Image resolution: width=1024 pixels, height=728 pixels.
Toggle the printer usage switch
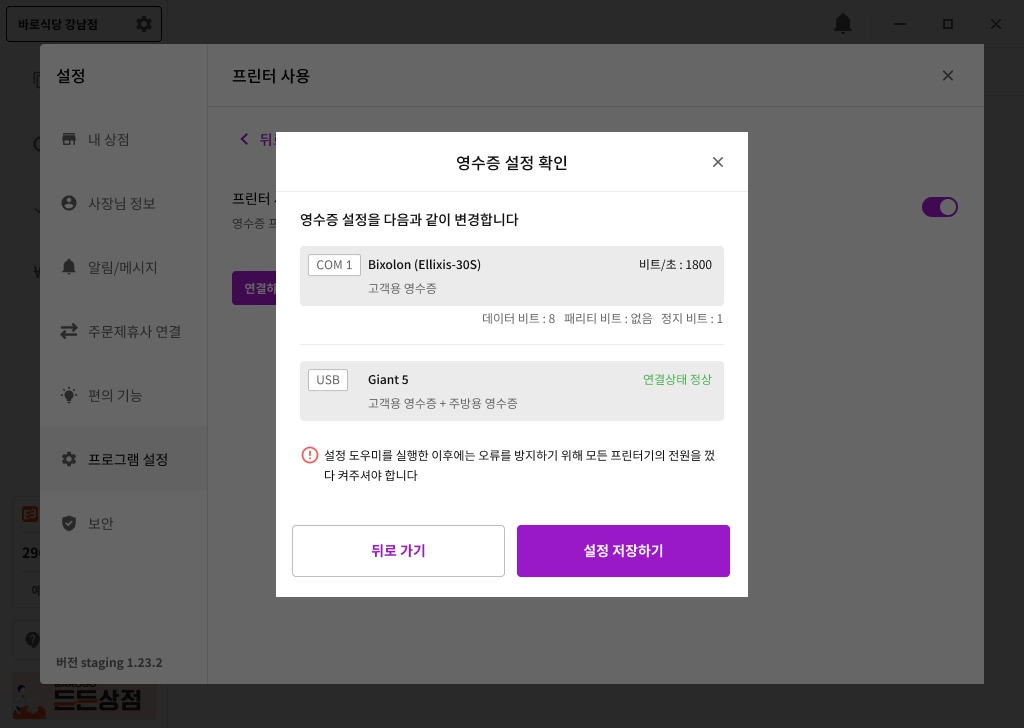[939, 207]
